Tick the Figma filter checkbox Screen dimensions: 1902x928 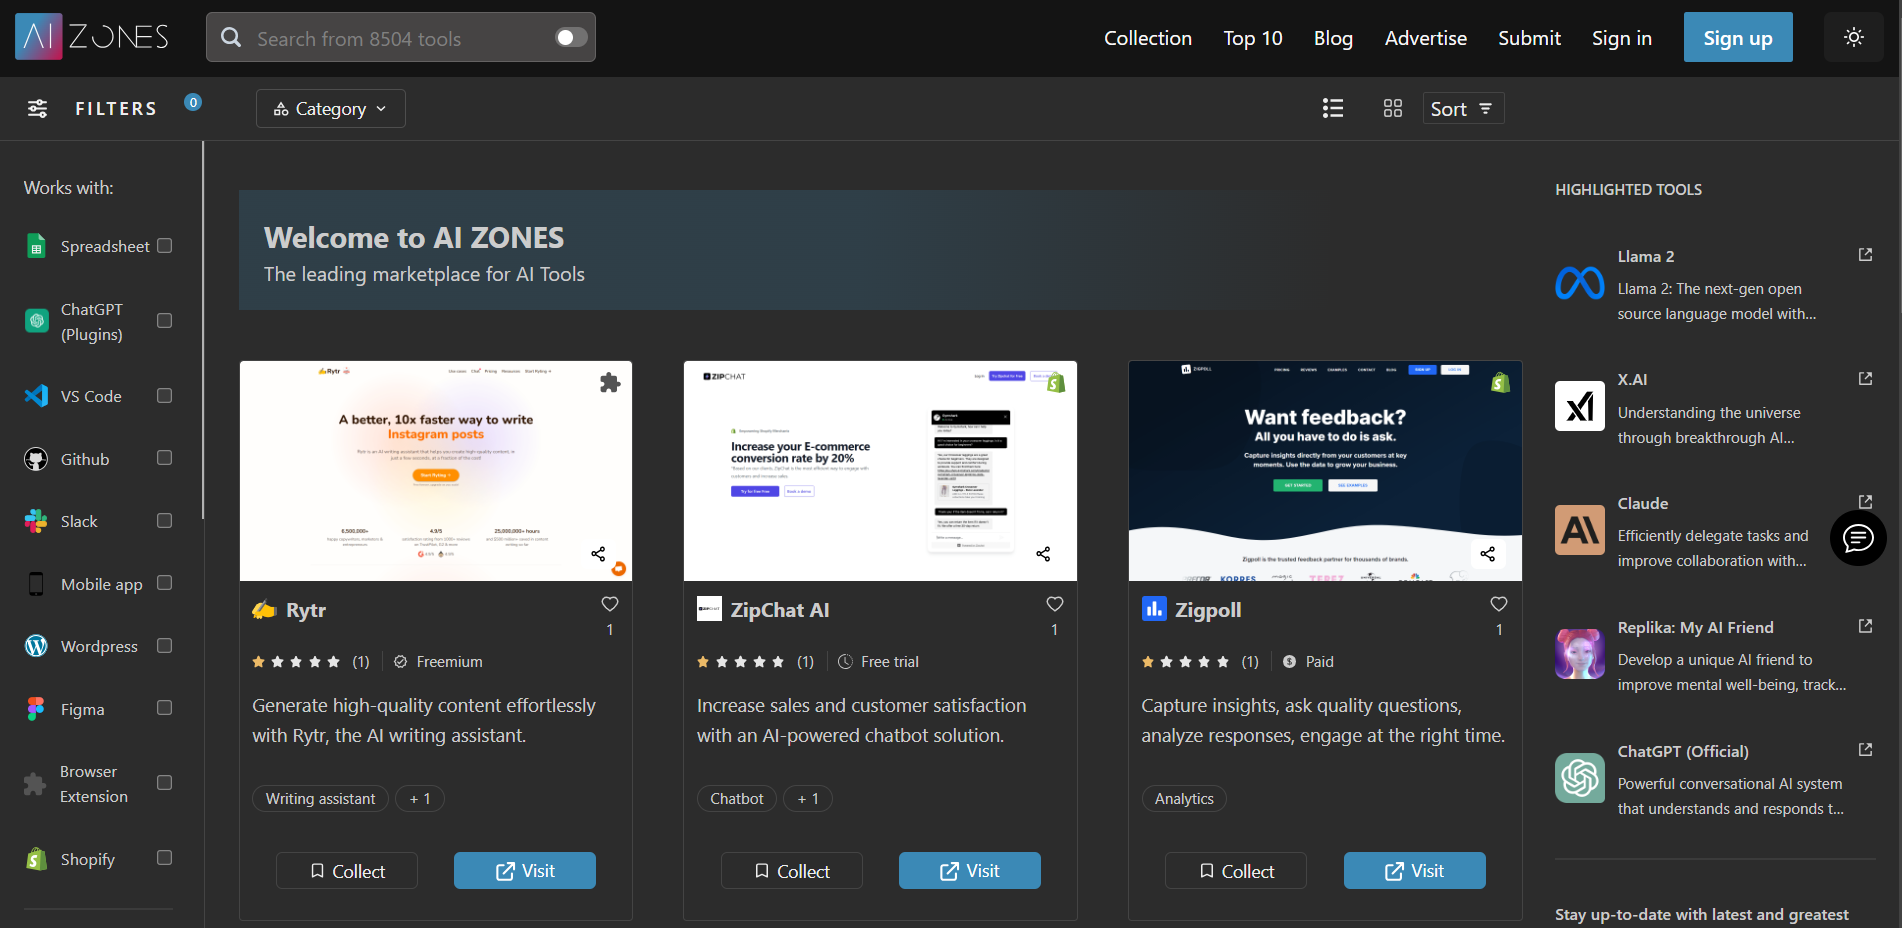pos(165,708)
